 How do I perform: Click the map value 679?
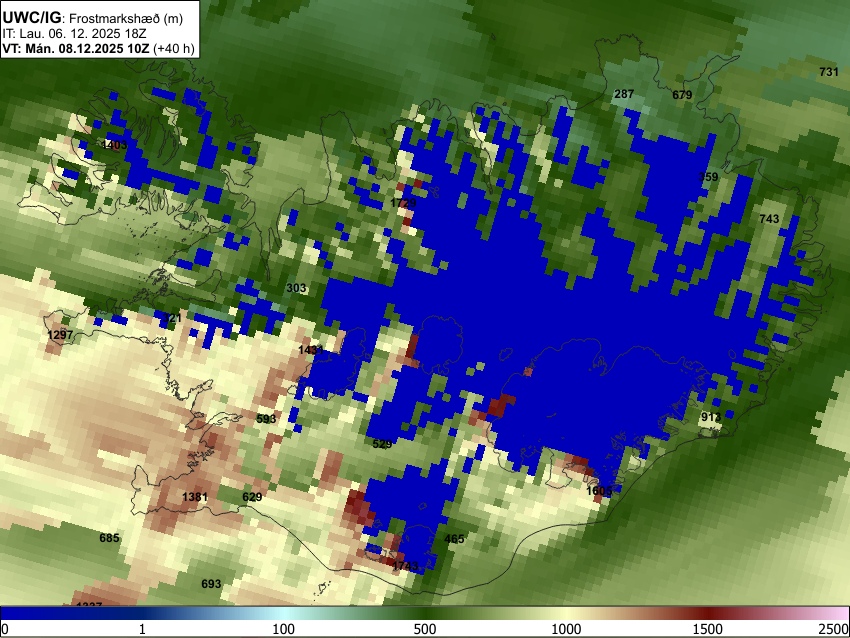point(682,95)
